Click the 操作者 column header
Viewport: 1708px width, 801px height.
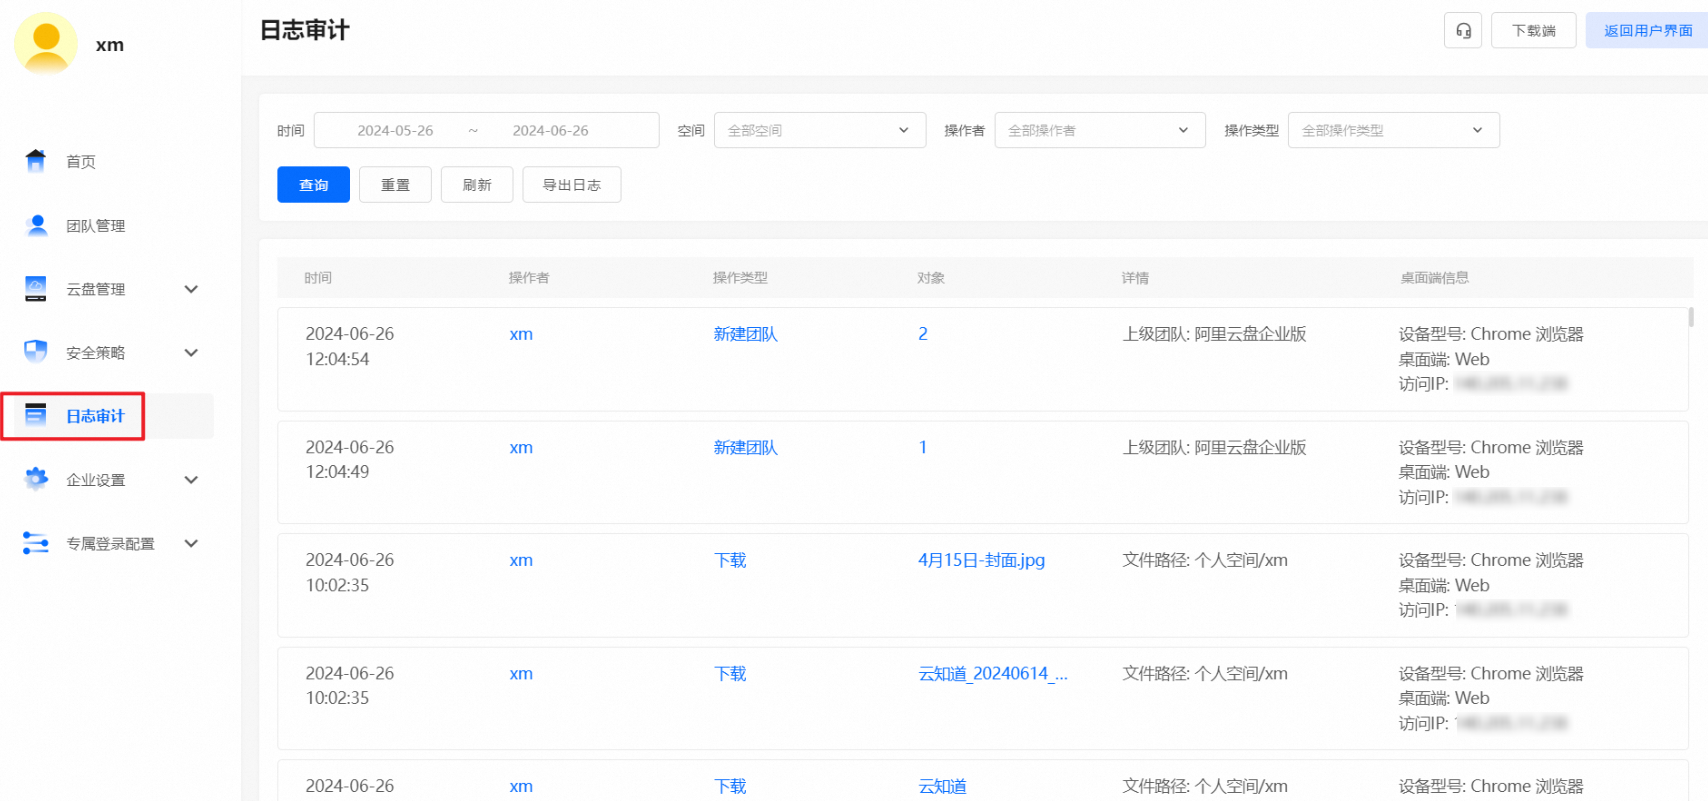tap(529, 278)
